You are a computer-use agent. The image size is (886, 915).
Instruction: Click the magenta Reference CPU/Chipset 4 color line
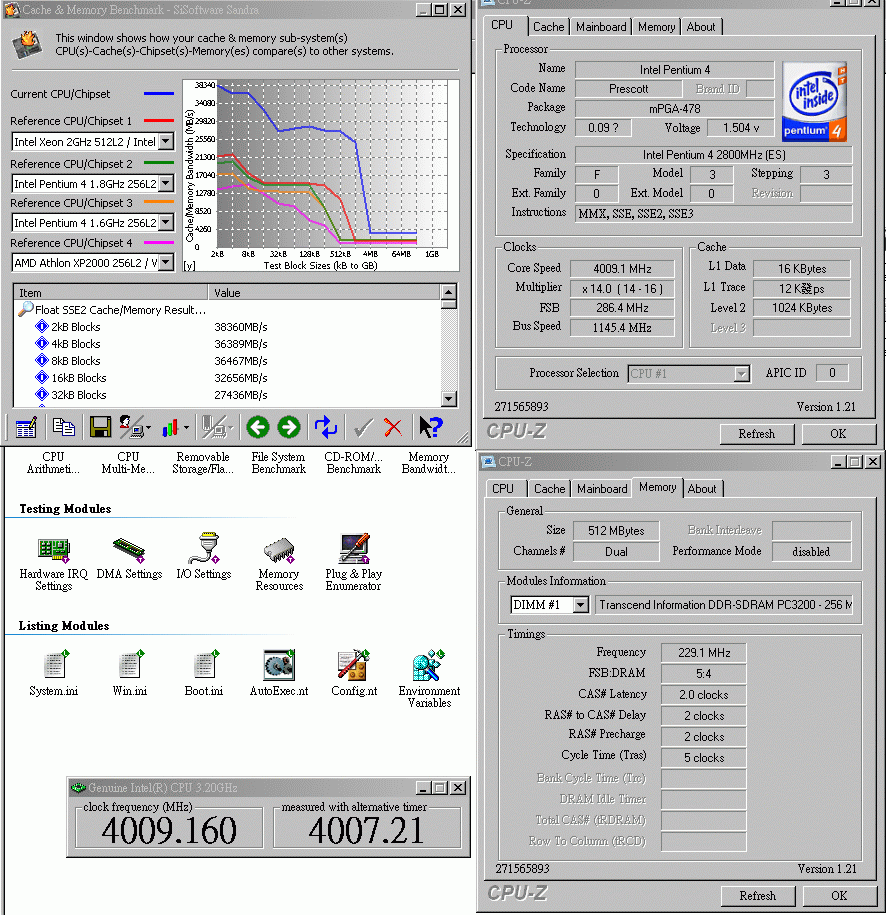click(159, 242)
